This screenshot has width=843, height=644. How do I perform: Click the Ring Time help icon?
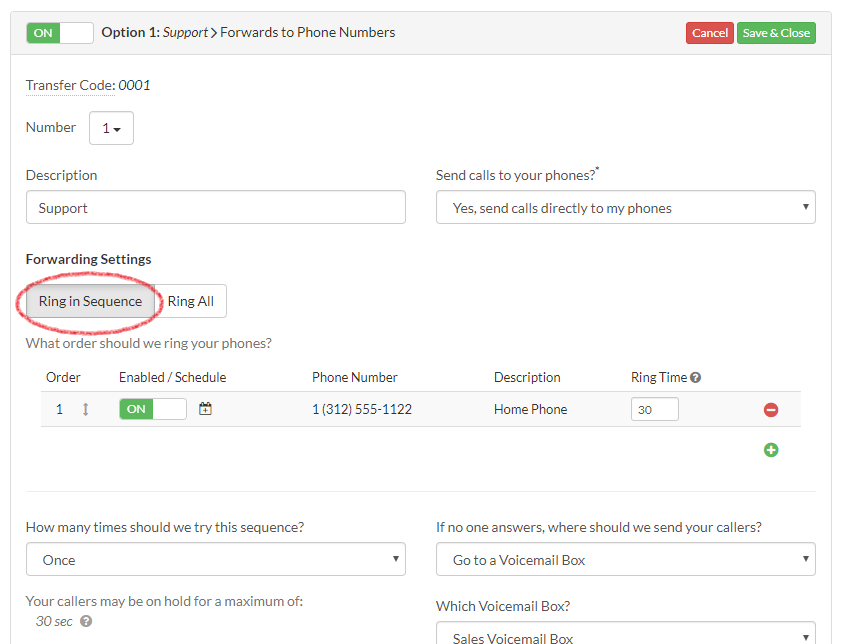694,377
